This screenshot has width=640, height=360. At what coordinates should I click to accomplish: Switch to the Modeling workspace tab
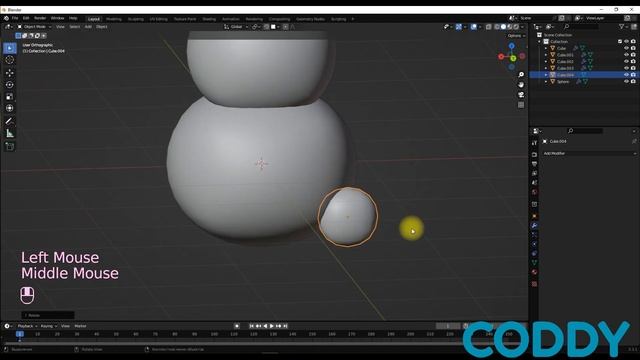click(114, 19)
